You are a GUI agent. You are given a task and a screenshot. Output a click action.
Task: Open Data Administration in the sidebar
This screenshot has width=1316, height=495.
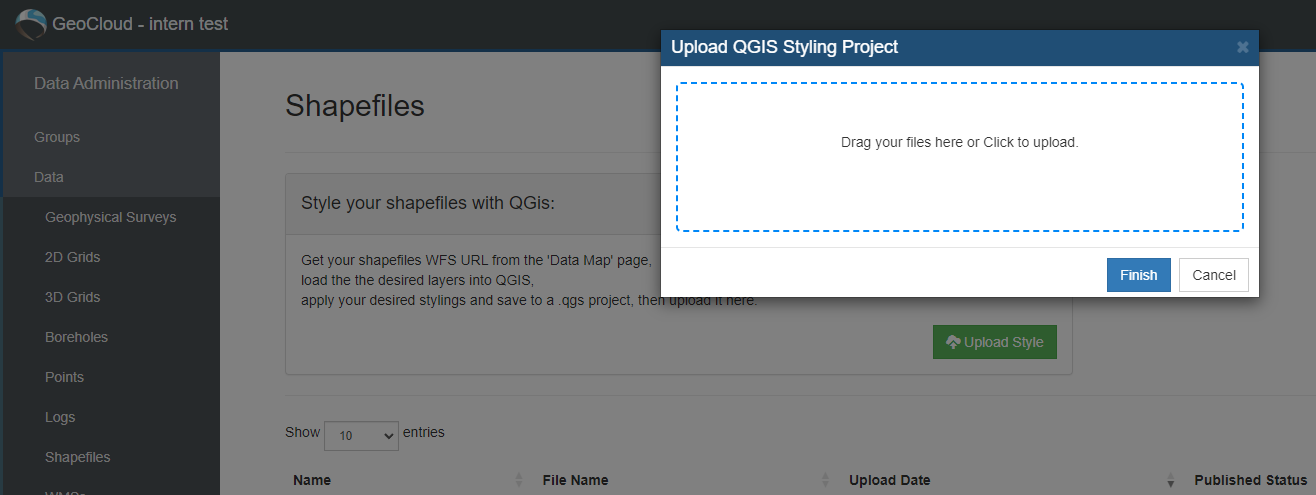coord(106,84)
